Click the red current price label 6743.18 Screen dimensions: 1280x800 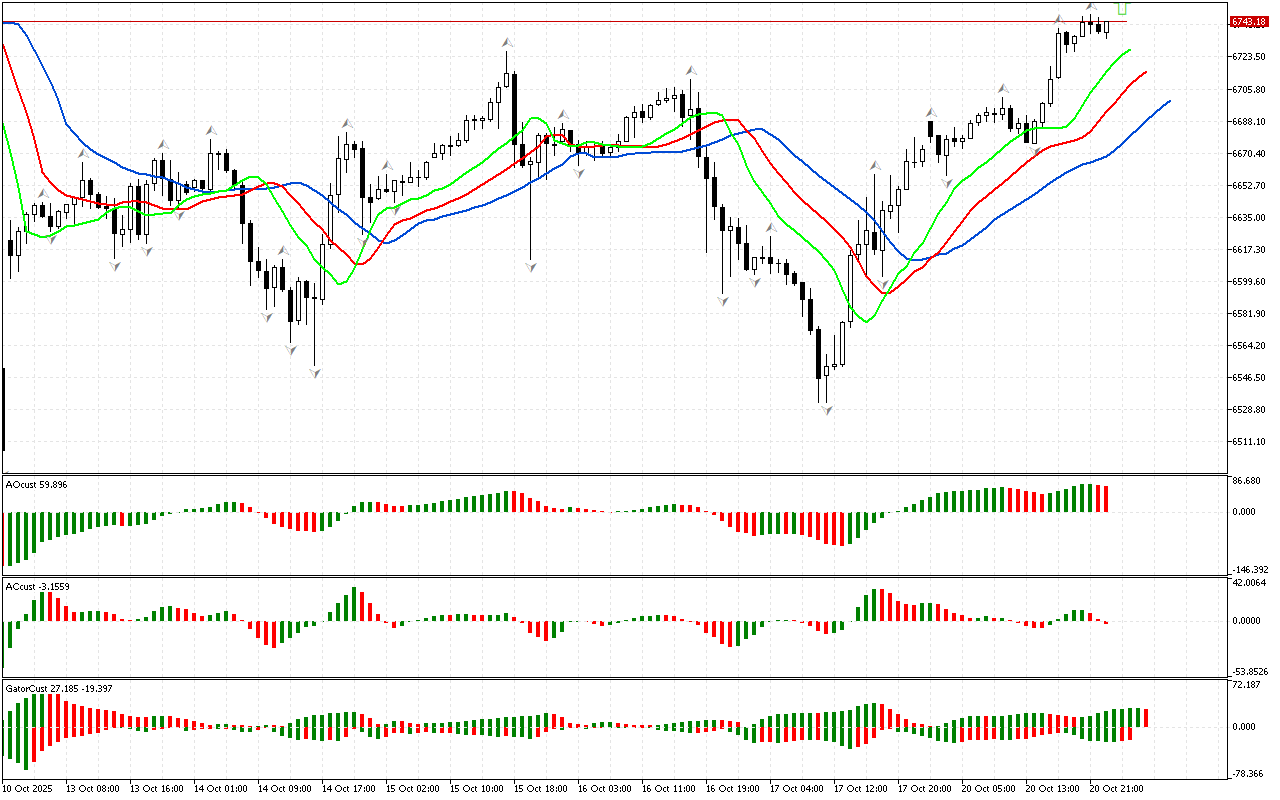1249,21
